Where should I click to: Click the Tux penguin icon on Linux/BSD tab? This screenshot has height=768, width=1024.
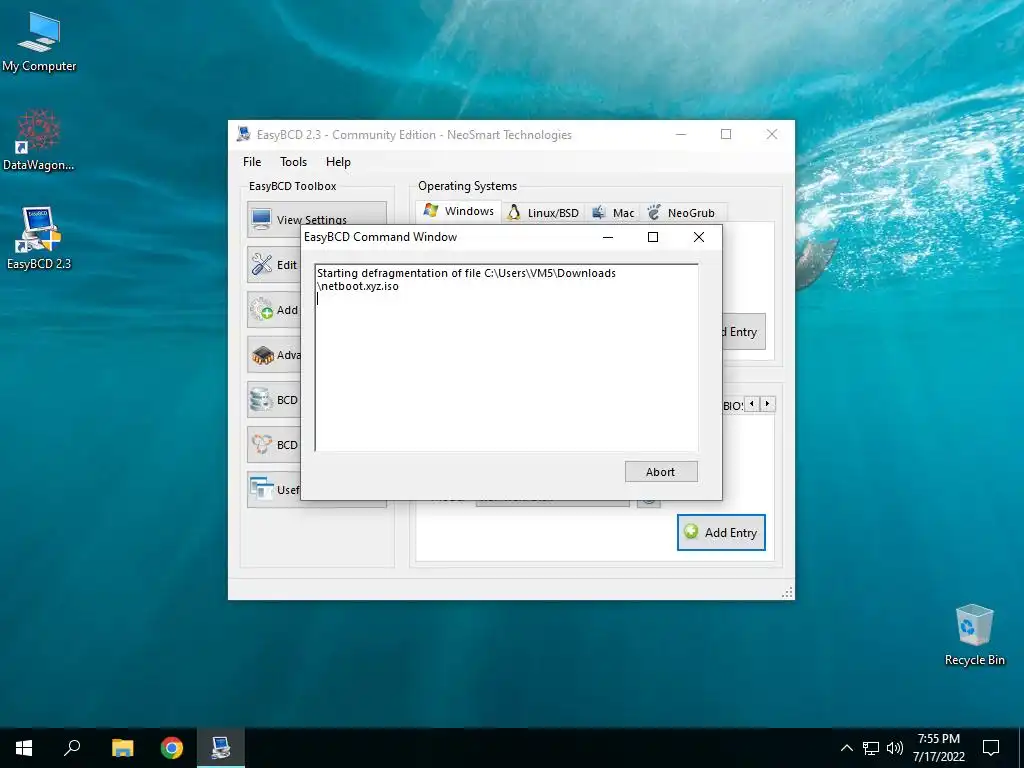point(514,213)
